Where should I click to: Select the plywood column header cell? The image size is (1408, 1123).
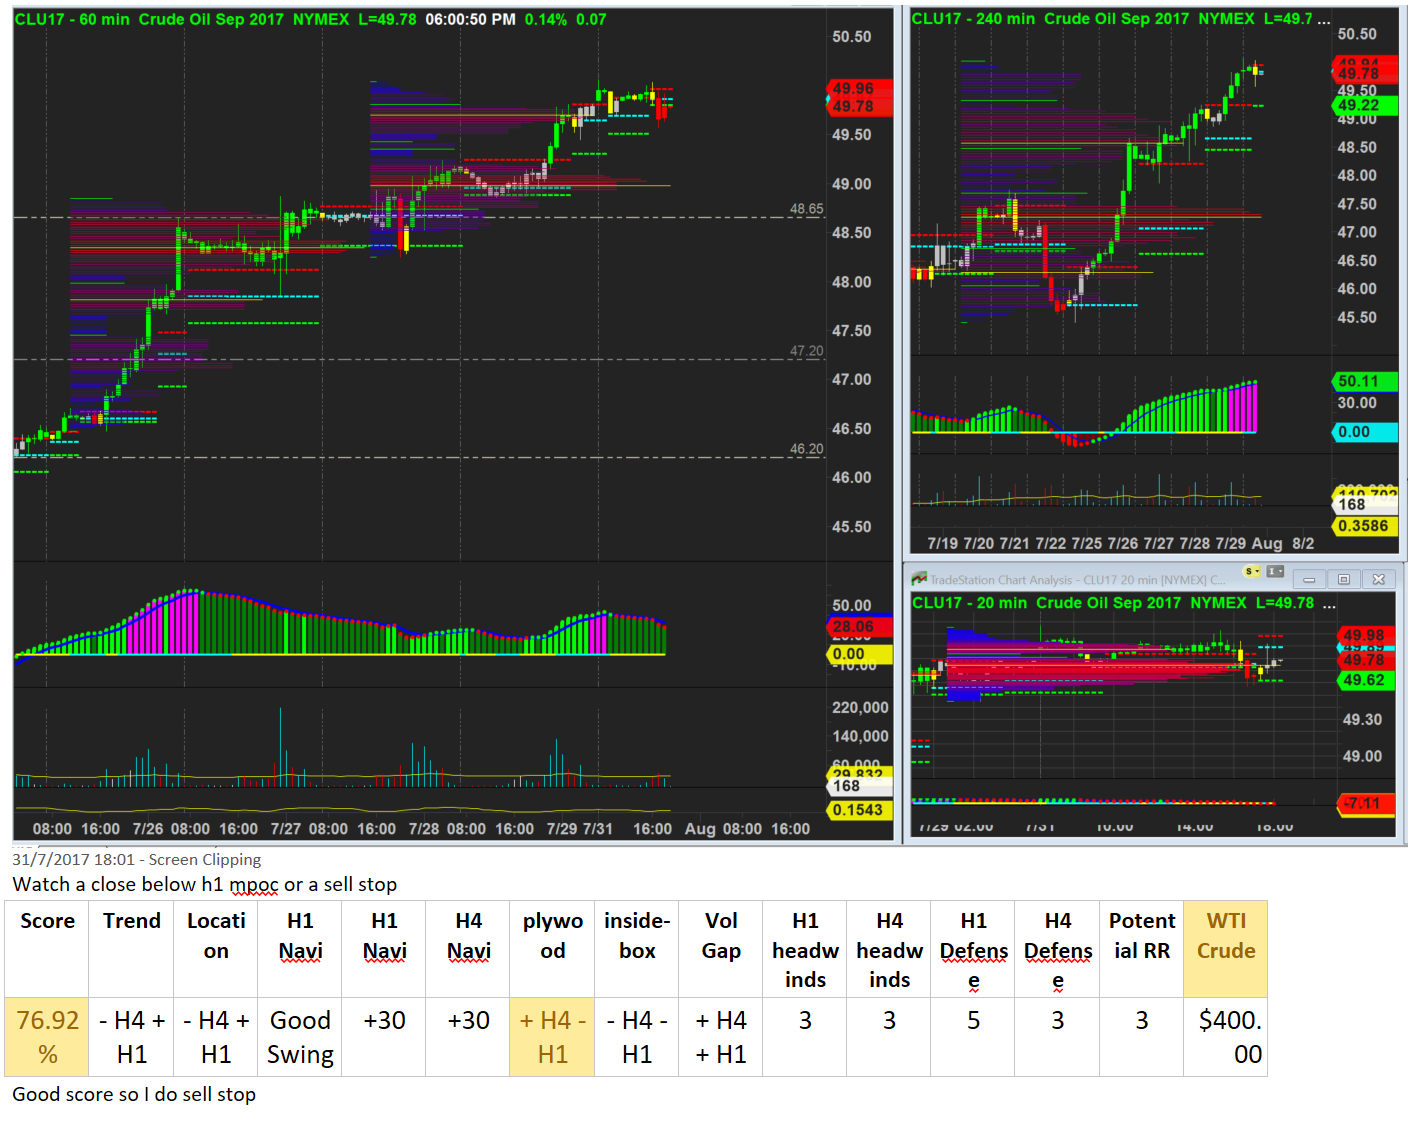552,949
